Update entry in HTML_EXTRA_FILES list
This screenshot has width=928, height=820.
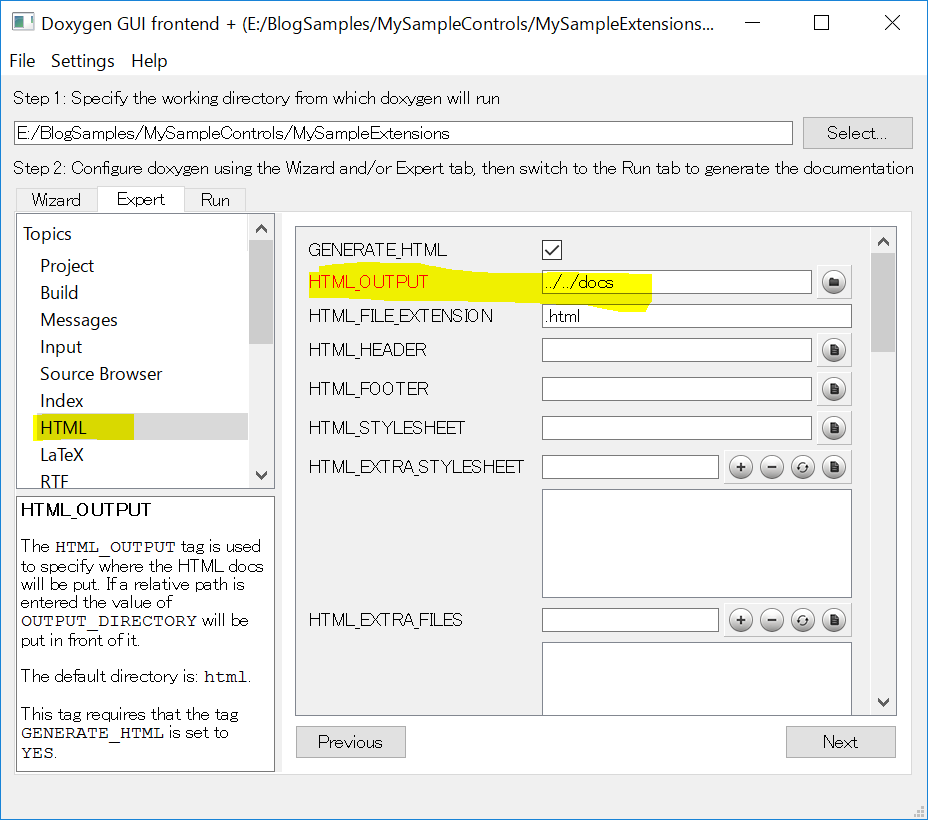point(803,620)
